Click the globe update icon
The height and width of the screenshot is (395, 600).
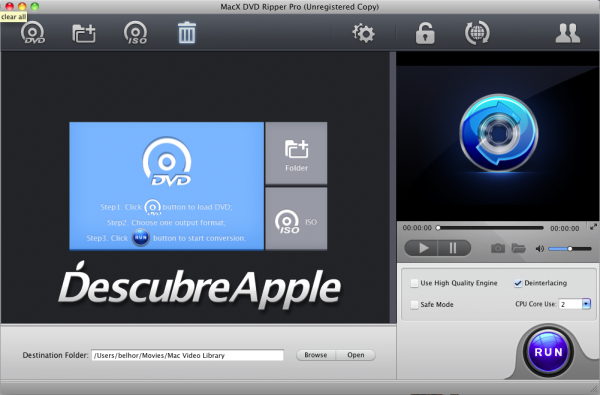point(477,33)
